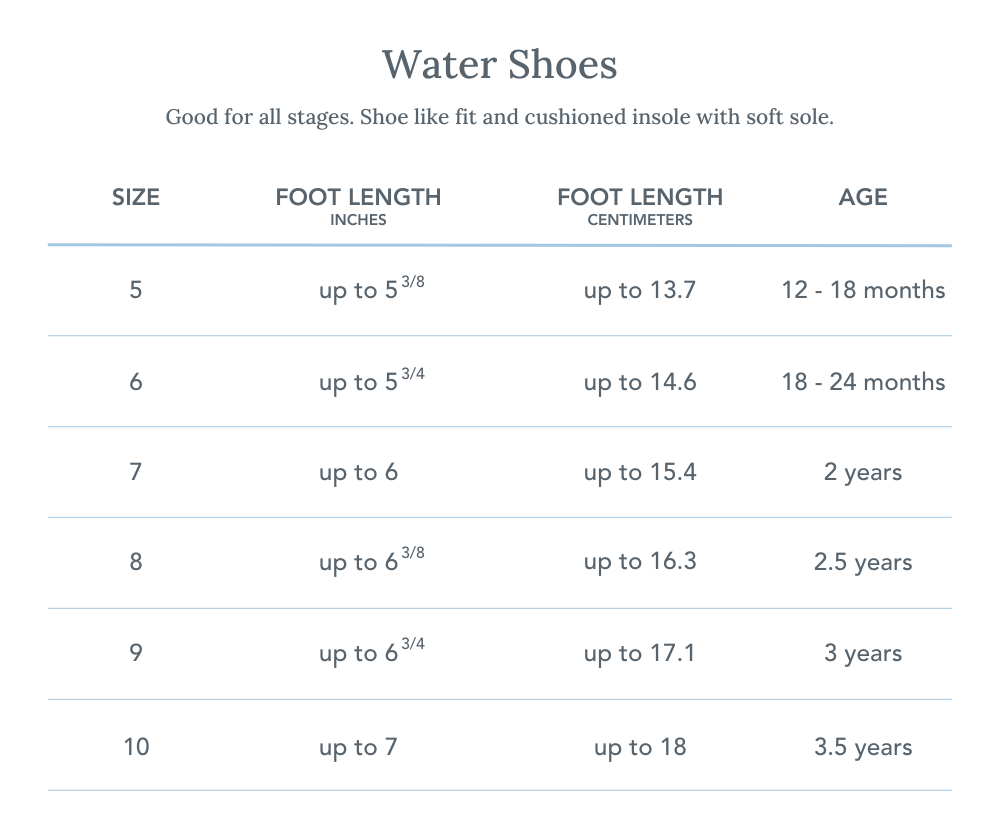Image resolution: width=1000 pixels, height=830 pixels.
Task: Click the SIZE column header
Action: [x=136, y=197]
